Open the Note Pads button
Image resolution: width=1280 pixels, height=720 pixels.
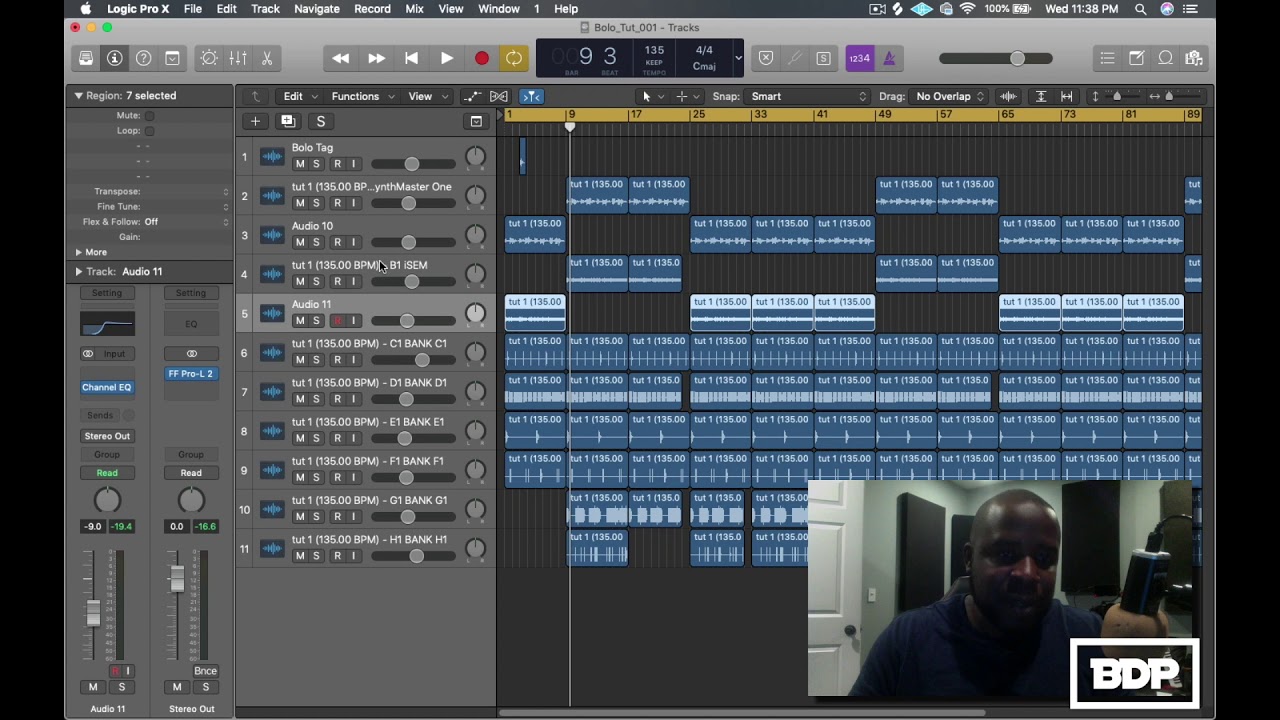click(1136, 58)
